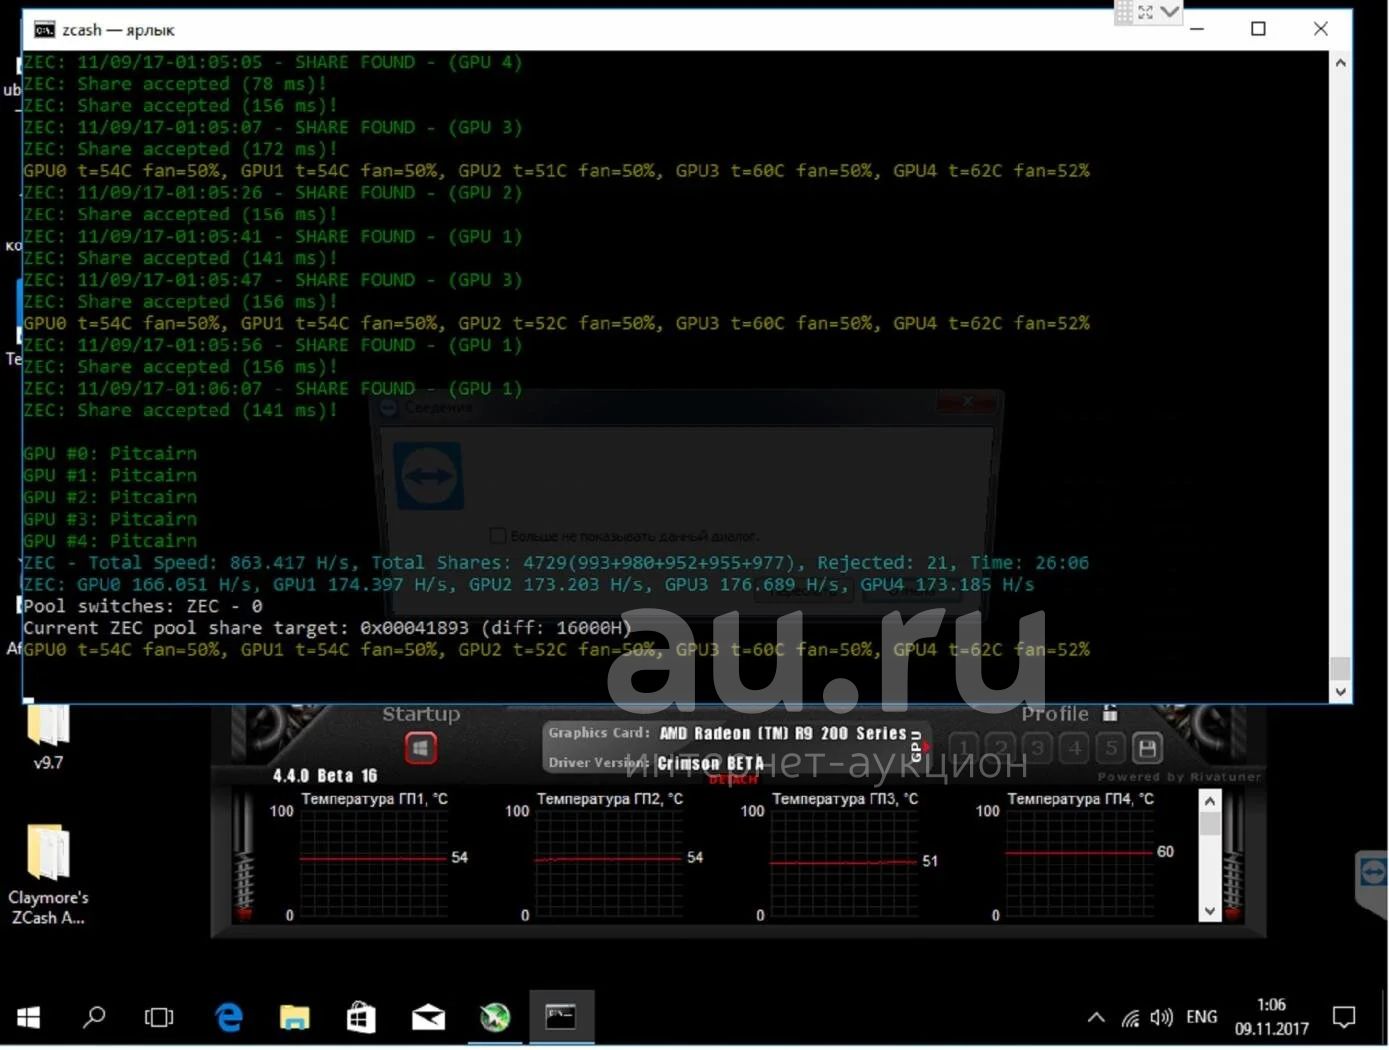Check the 'Больше не показывать данный диалог' checkbox
Image resolution: width=1389 pixels, height=1050 pixels.
point(497,536)
